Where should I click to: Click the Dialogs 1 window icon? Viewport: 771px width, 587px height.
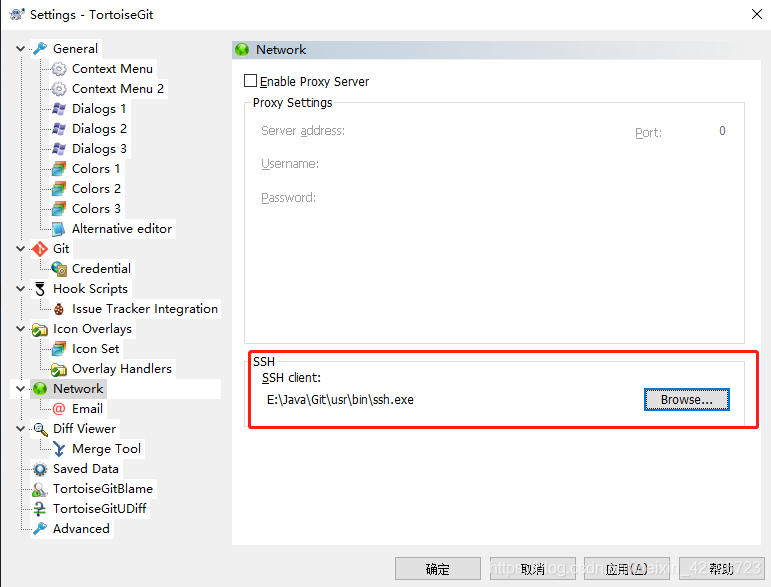click(x=59, y=109)
